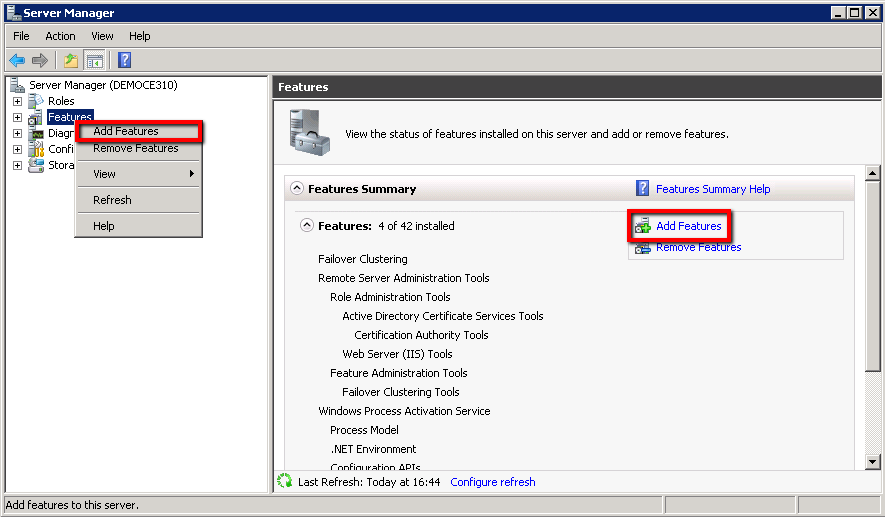Screen dimensions: 885x517
Task: Open the View submenu in context menu
Action: (138, 174)
